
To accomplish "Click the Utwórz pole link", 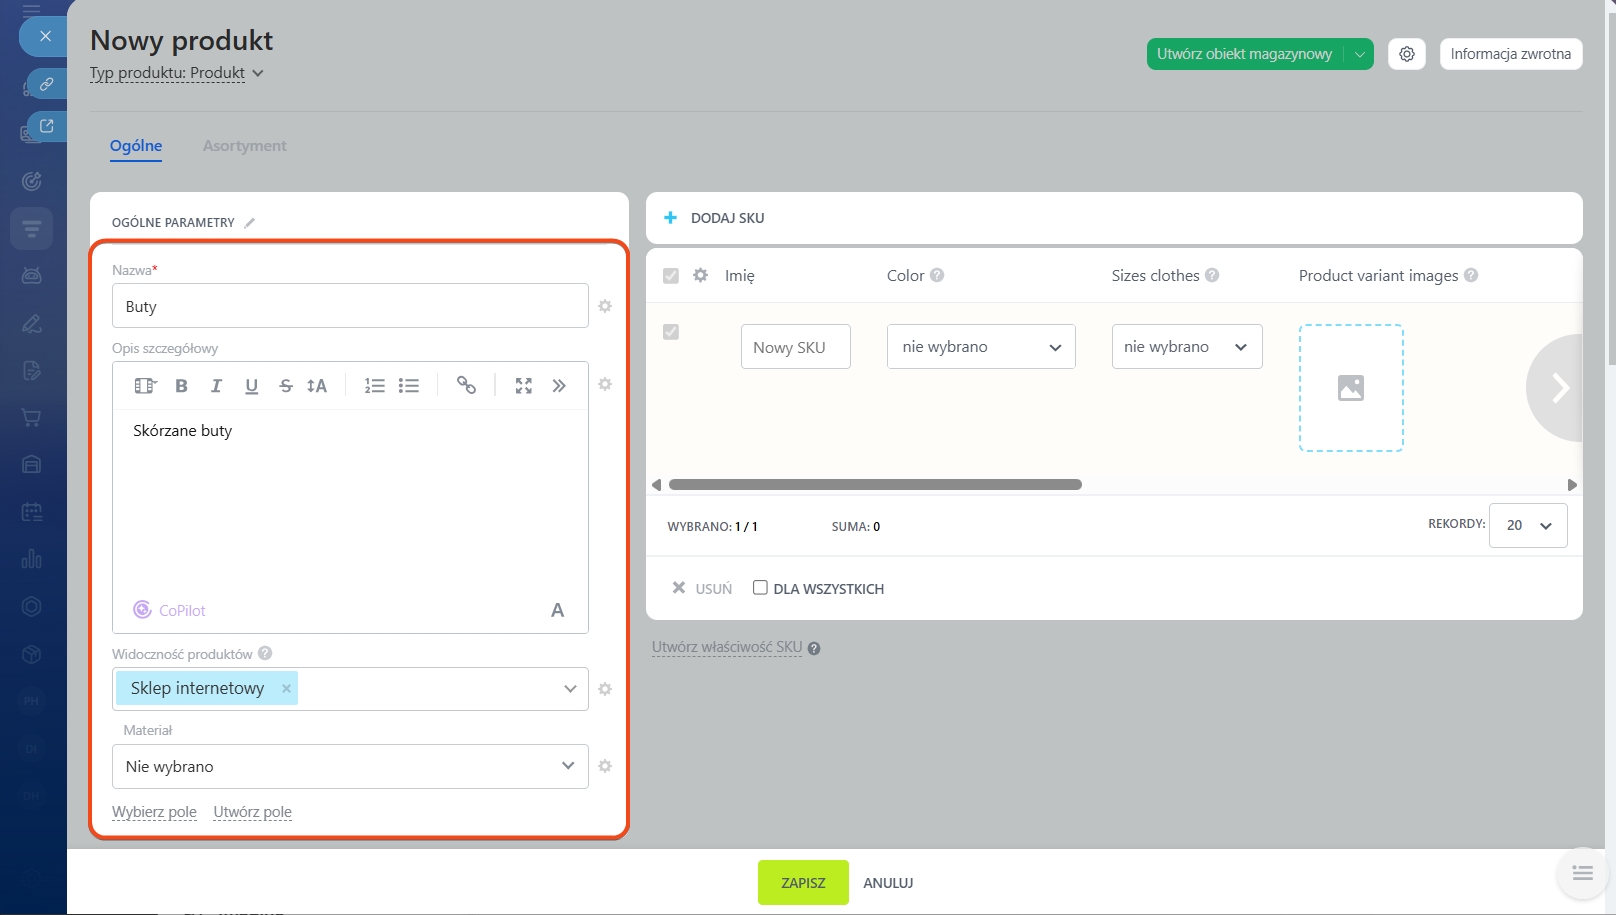I will (252, 812).
